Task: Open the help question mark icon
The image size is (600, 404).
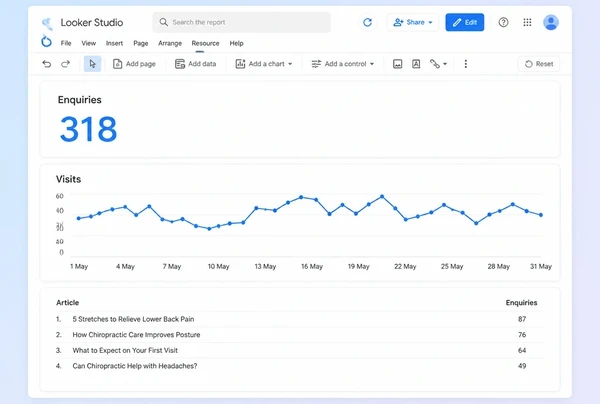Action: 503,22
